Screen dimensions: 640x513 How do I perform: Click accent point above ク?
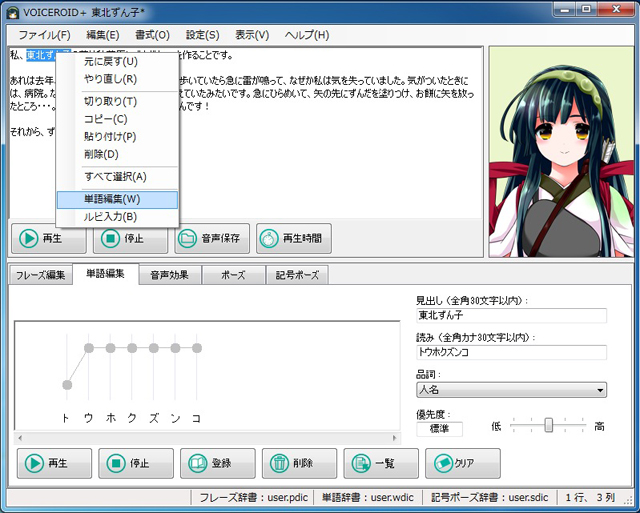point(132,348)
